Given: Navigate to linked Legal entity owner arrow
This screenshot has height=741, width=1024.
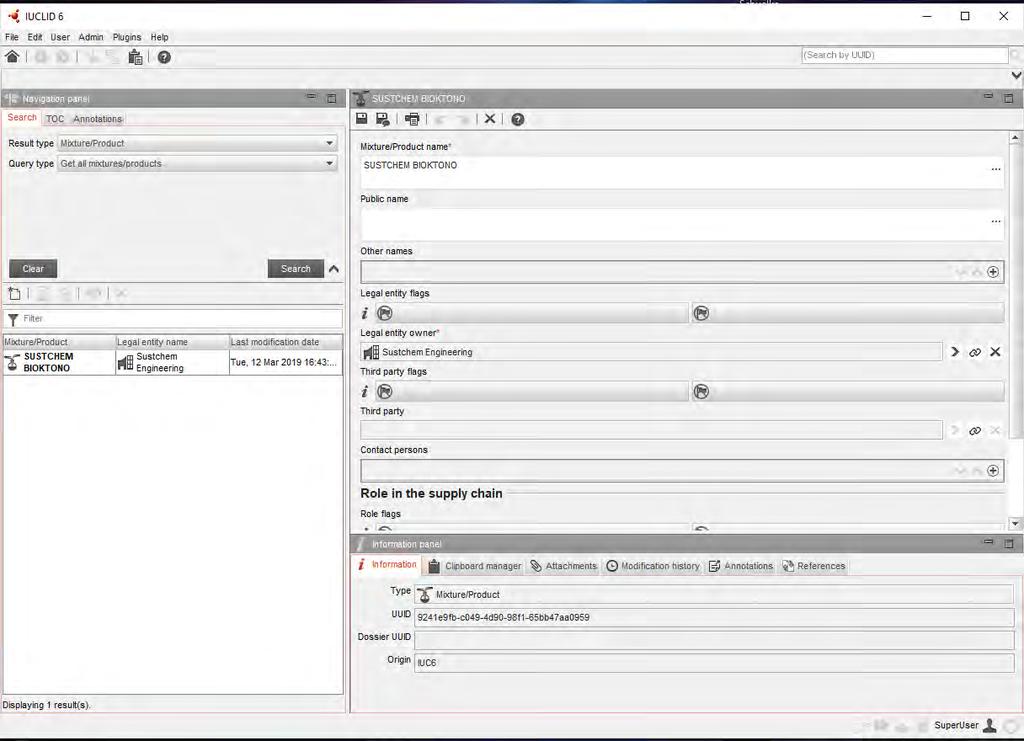Looking at the screenshot, I should (x=955, y=352).
